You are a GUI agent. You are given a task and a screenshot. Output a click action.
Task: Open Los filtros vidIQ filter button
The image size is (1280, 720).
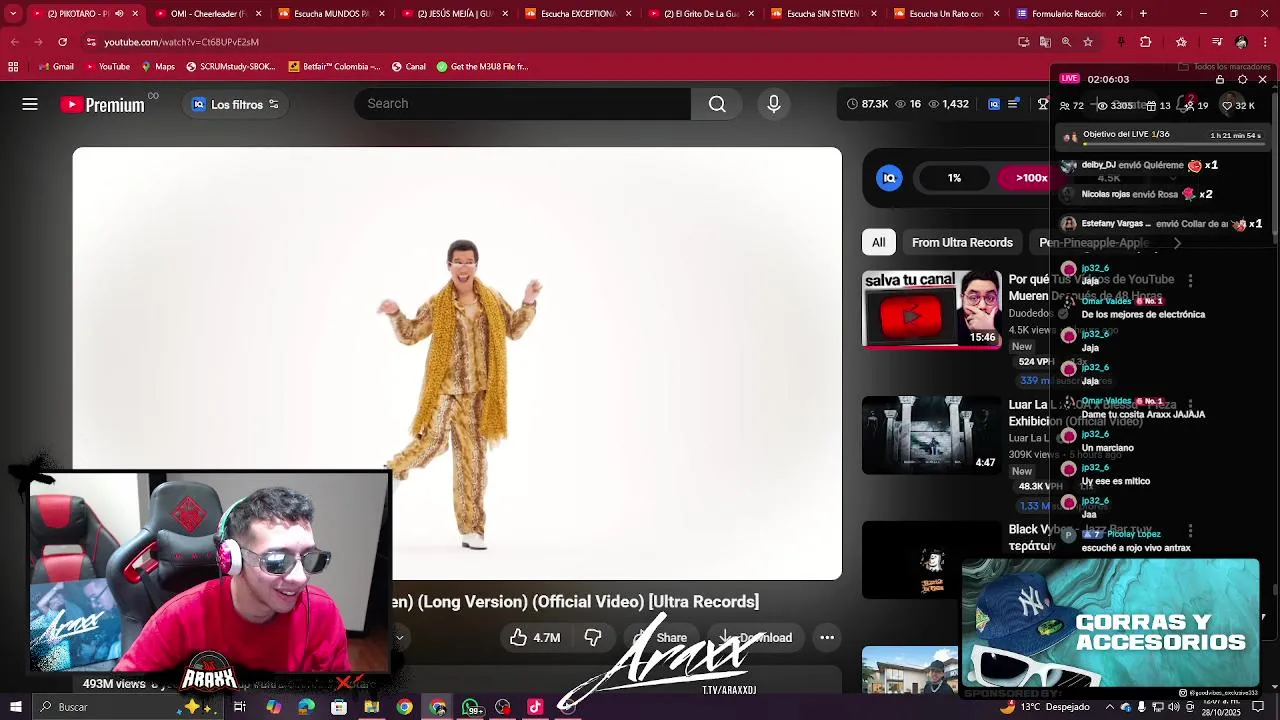pos(235,105)
